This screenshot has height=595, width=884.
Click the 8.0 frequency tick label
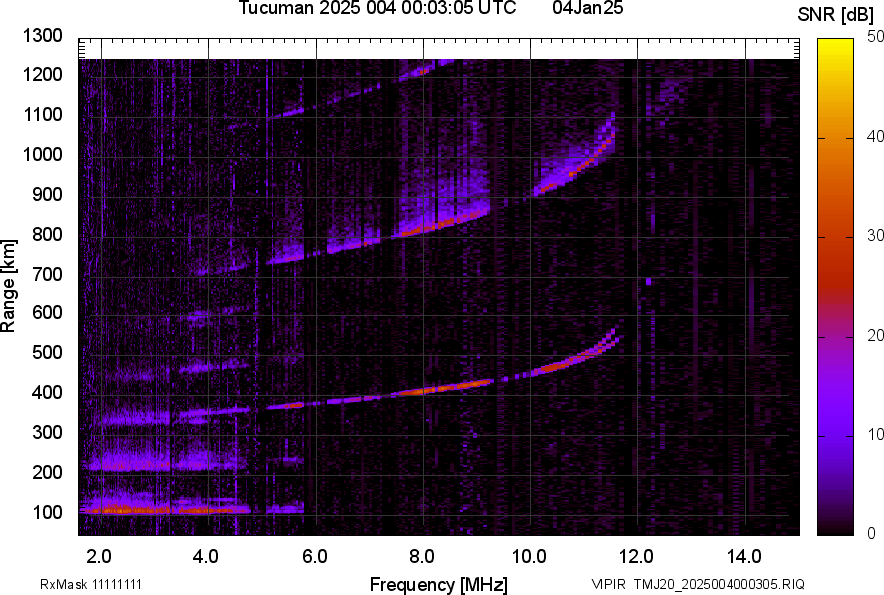point(421,556)
